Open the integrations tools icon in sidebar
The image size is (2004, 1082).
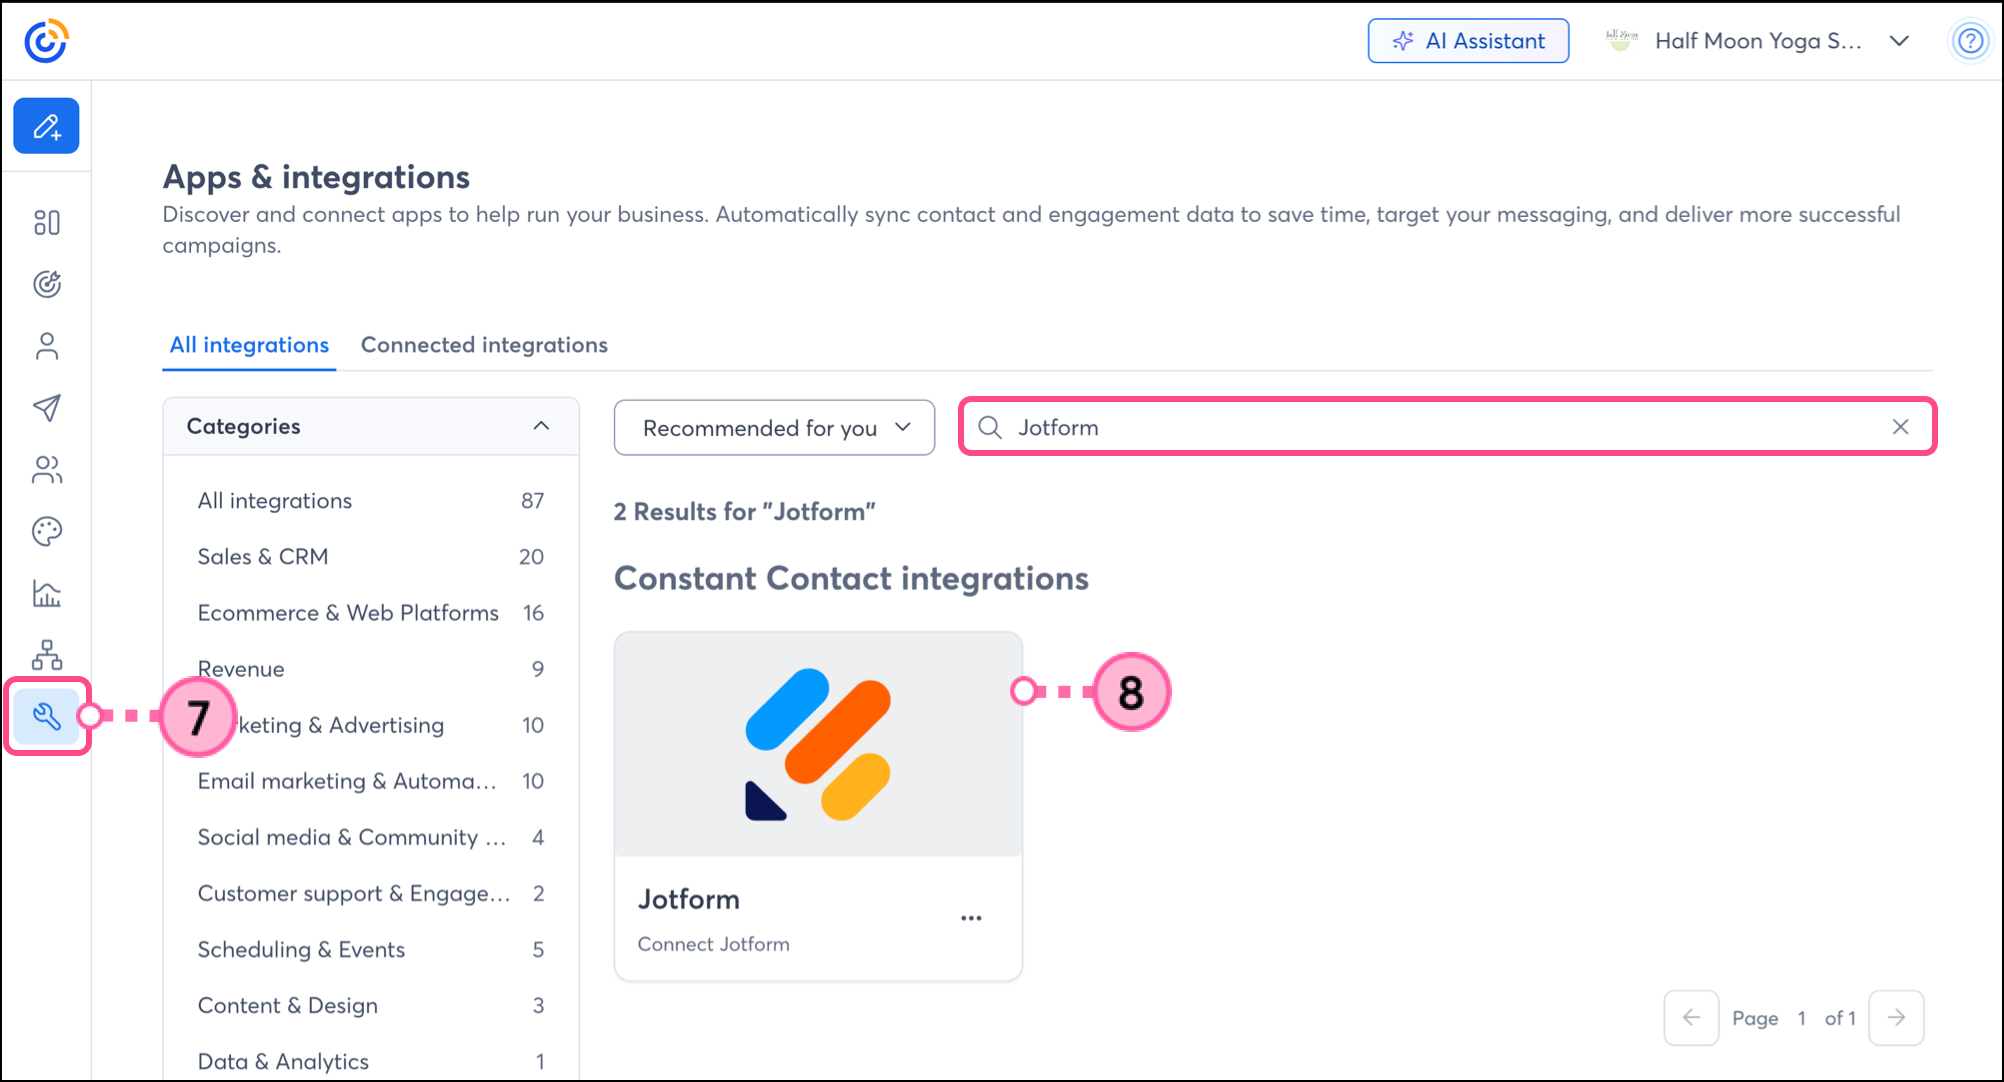(x=47, y=716)
